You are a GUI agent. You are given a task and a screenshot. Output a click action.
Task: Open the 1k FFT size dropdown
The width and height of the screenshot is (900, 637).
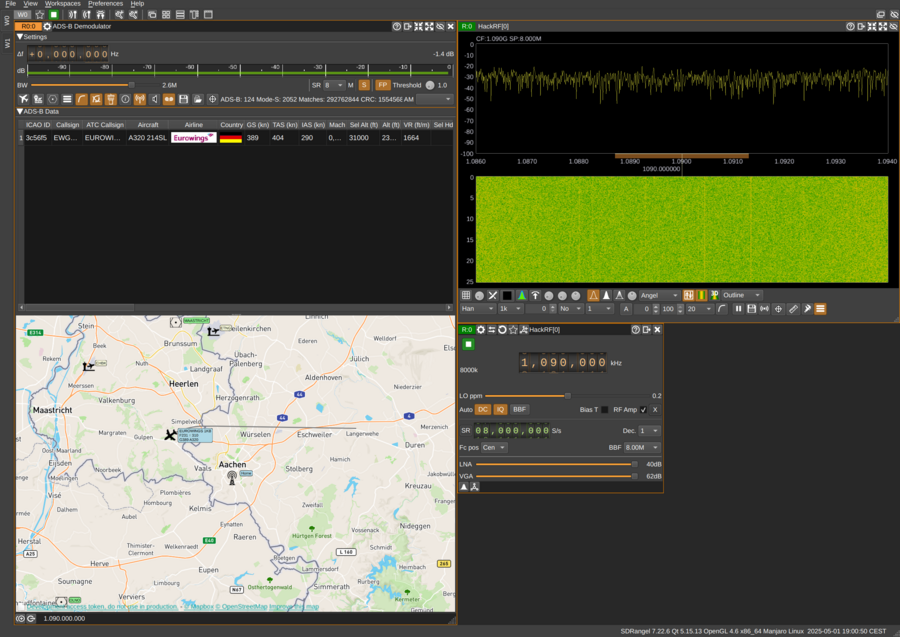pos(510,309)
